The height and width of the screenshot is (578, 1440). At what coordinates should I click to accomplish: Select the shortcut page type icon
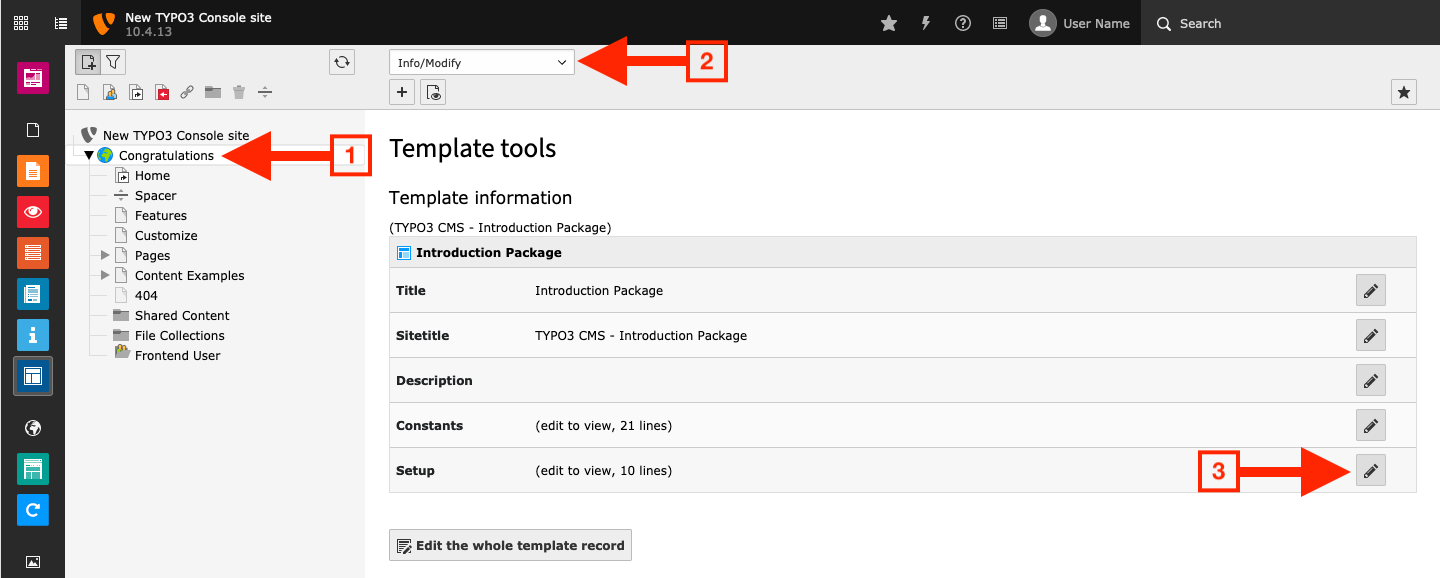coord(136,93)
